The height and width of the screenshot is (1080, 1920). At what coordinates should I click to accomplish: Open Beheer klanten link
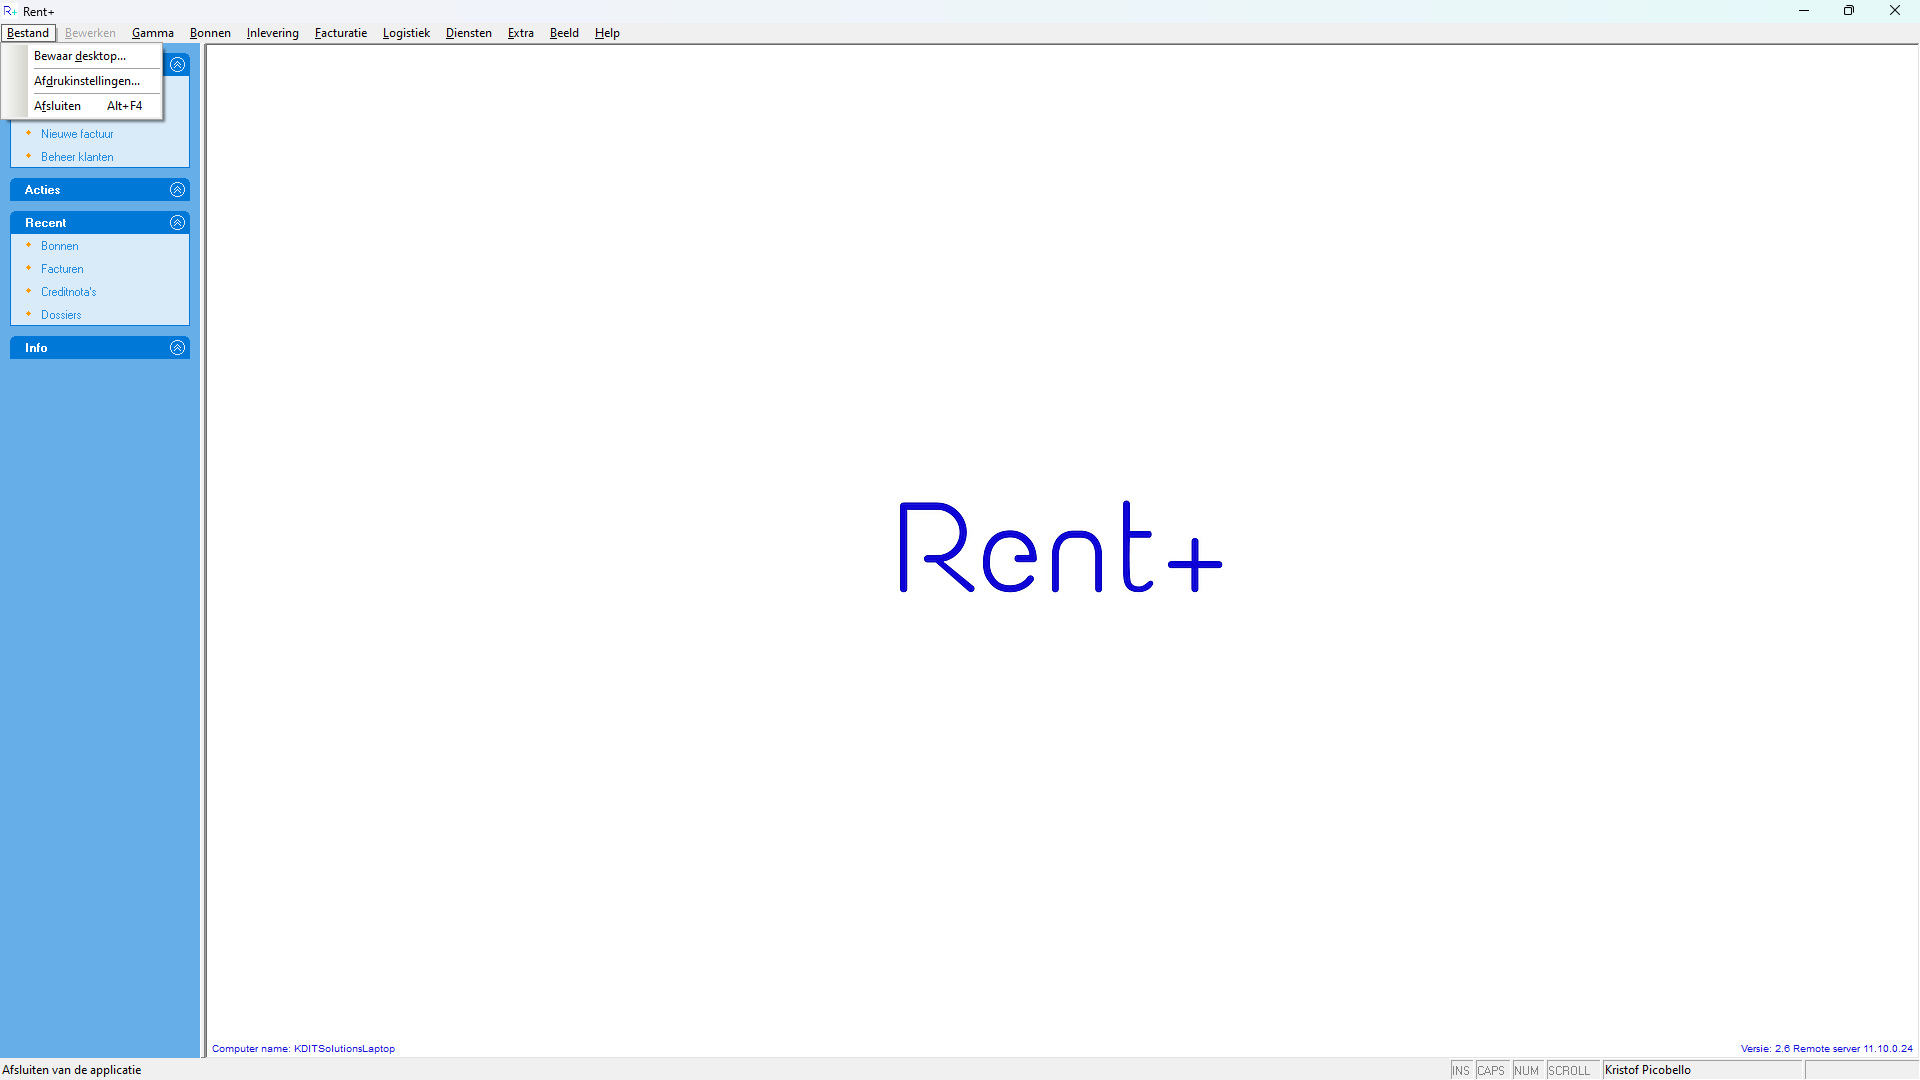point(77,157)
